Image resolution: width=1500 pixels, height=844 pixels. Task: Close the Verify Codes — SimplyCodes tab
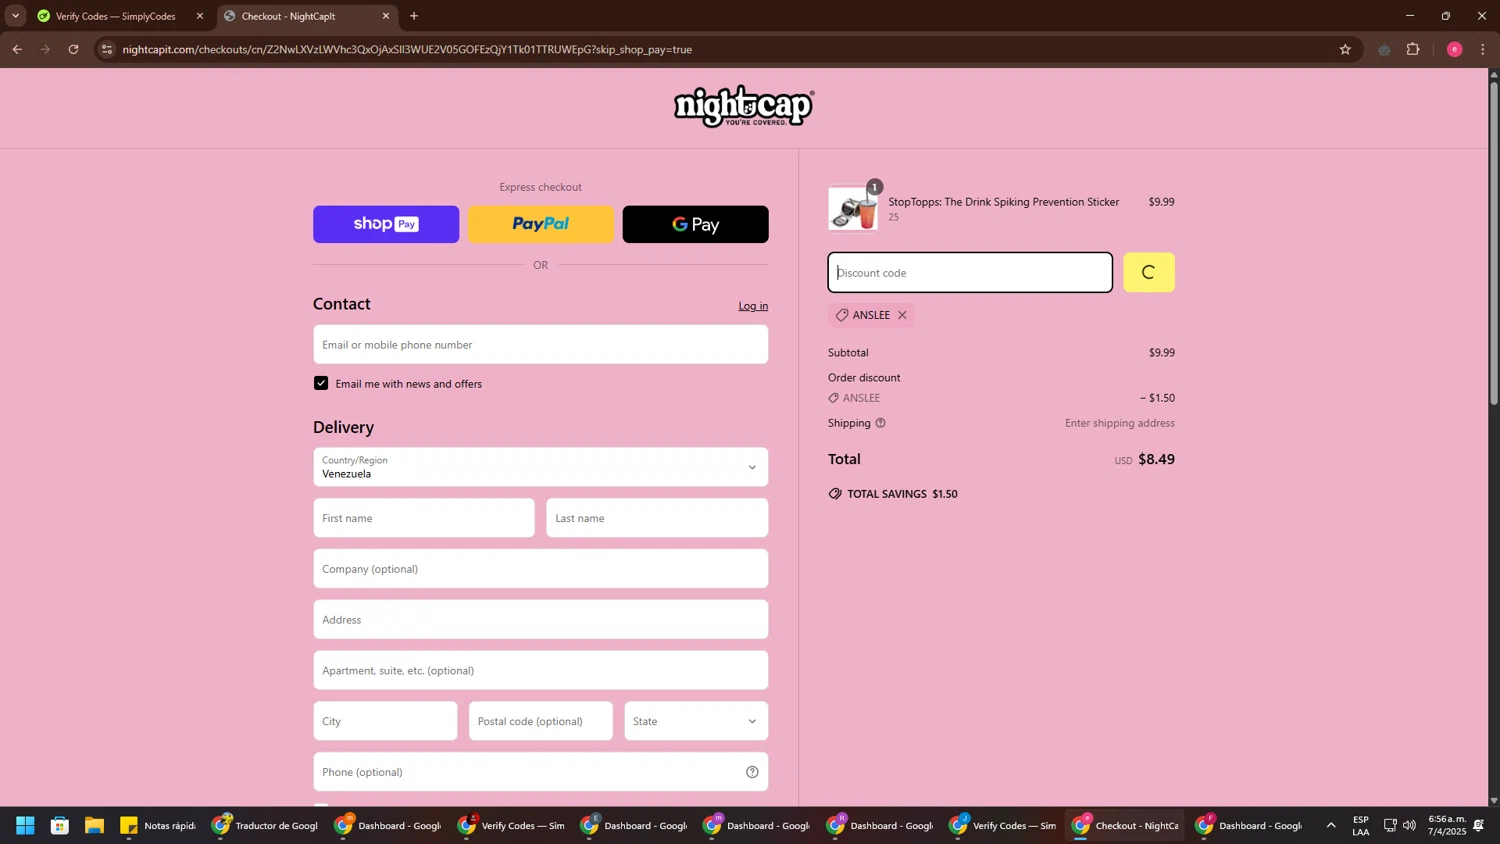199,16
